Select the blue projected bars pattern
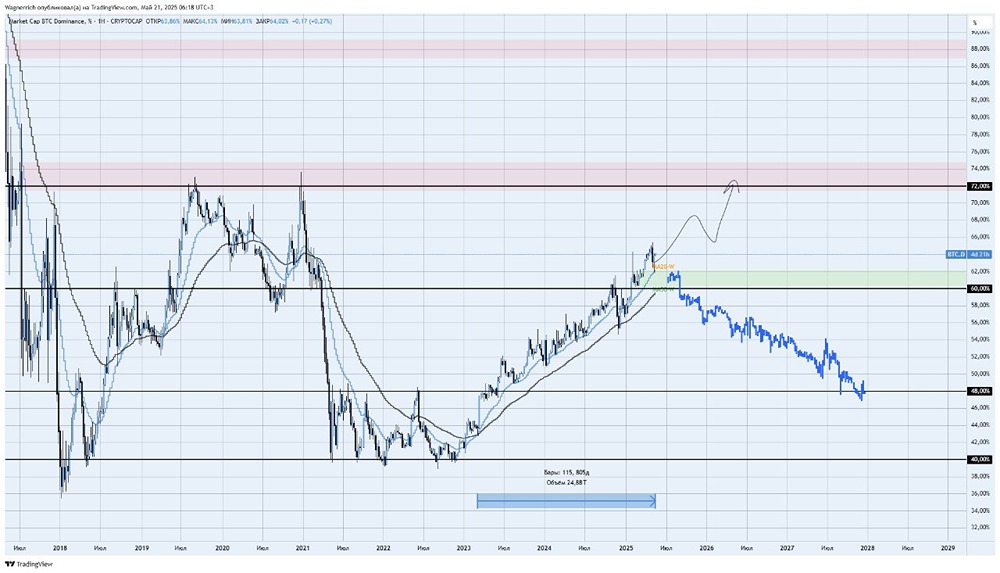 point(765,336)
